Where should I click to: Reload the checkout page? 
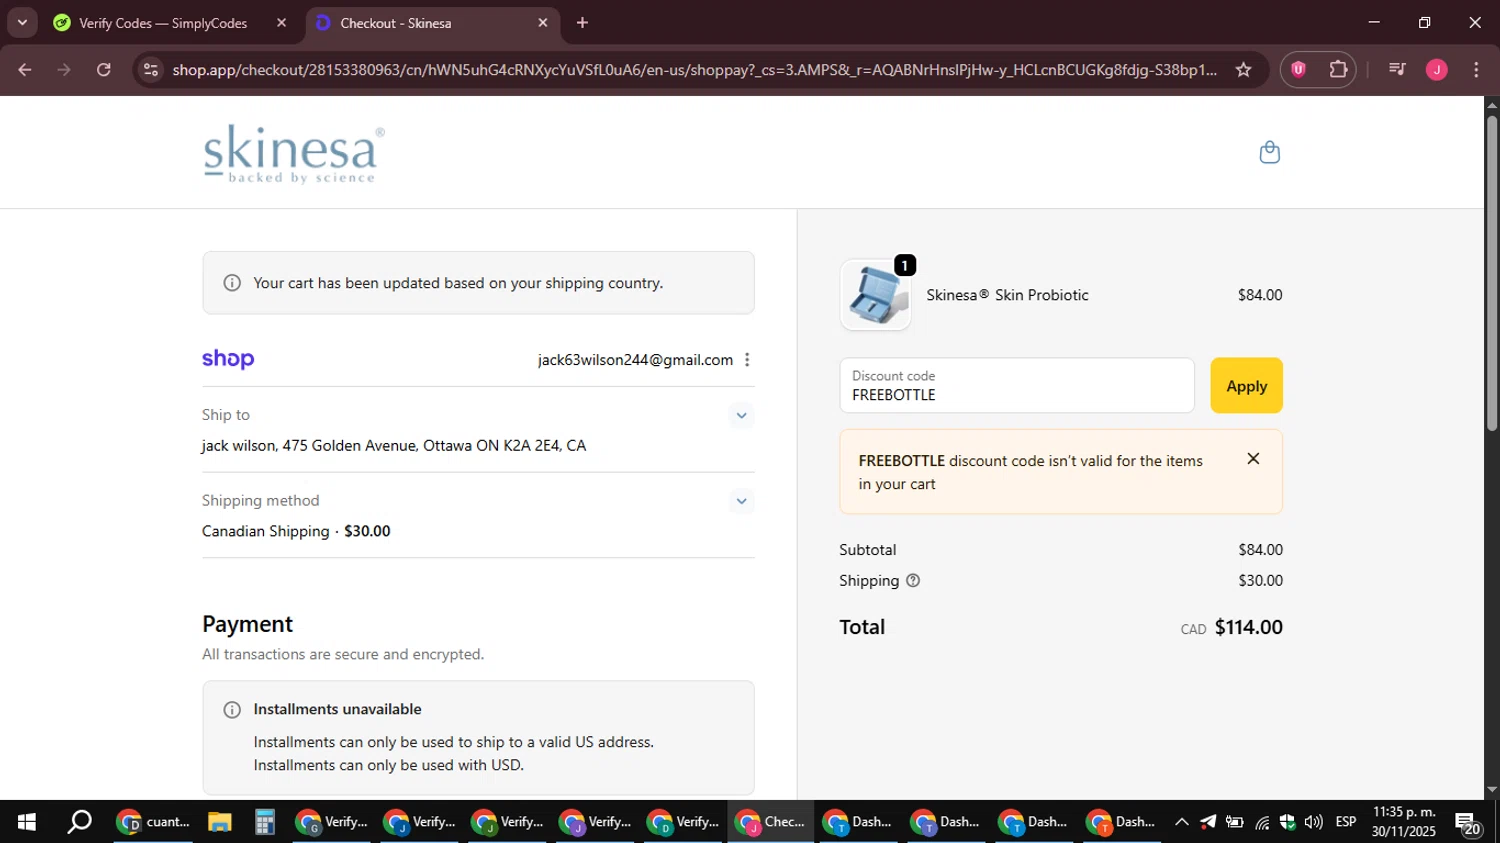point(104,70)
